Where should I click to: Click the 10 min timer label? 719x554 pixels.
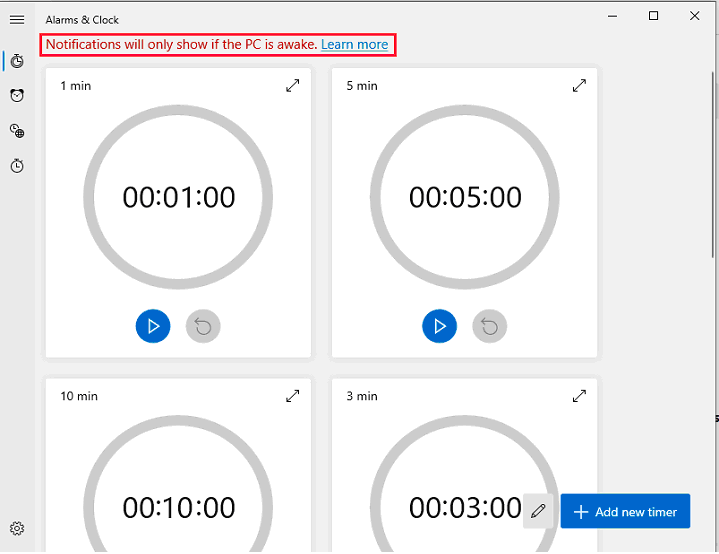pyautogui.click(x=79, y=396)
